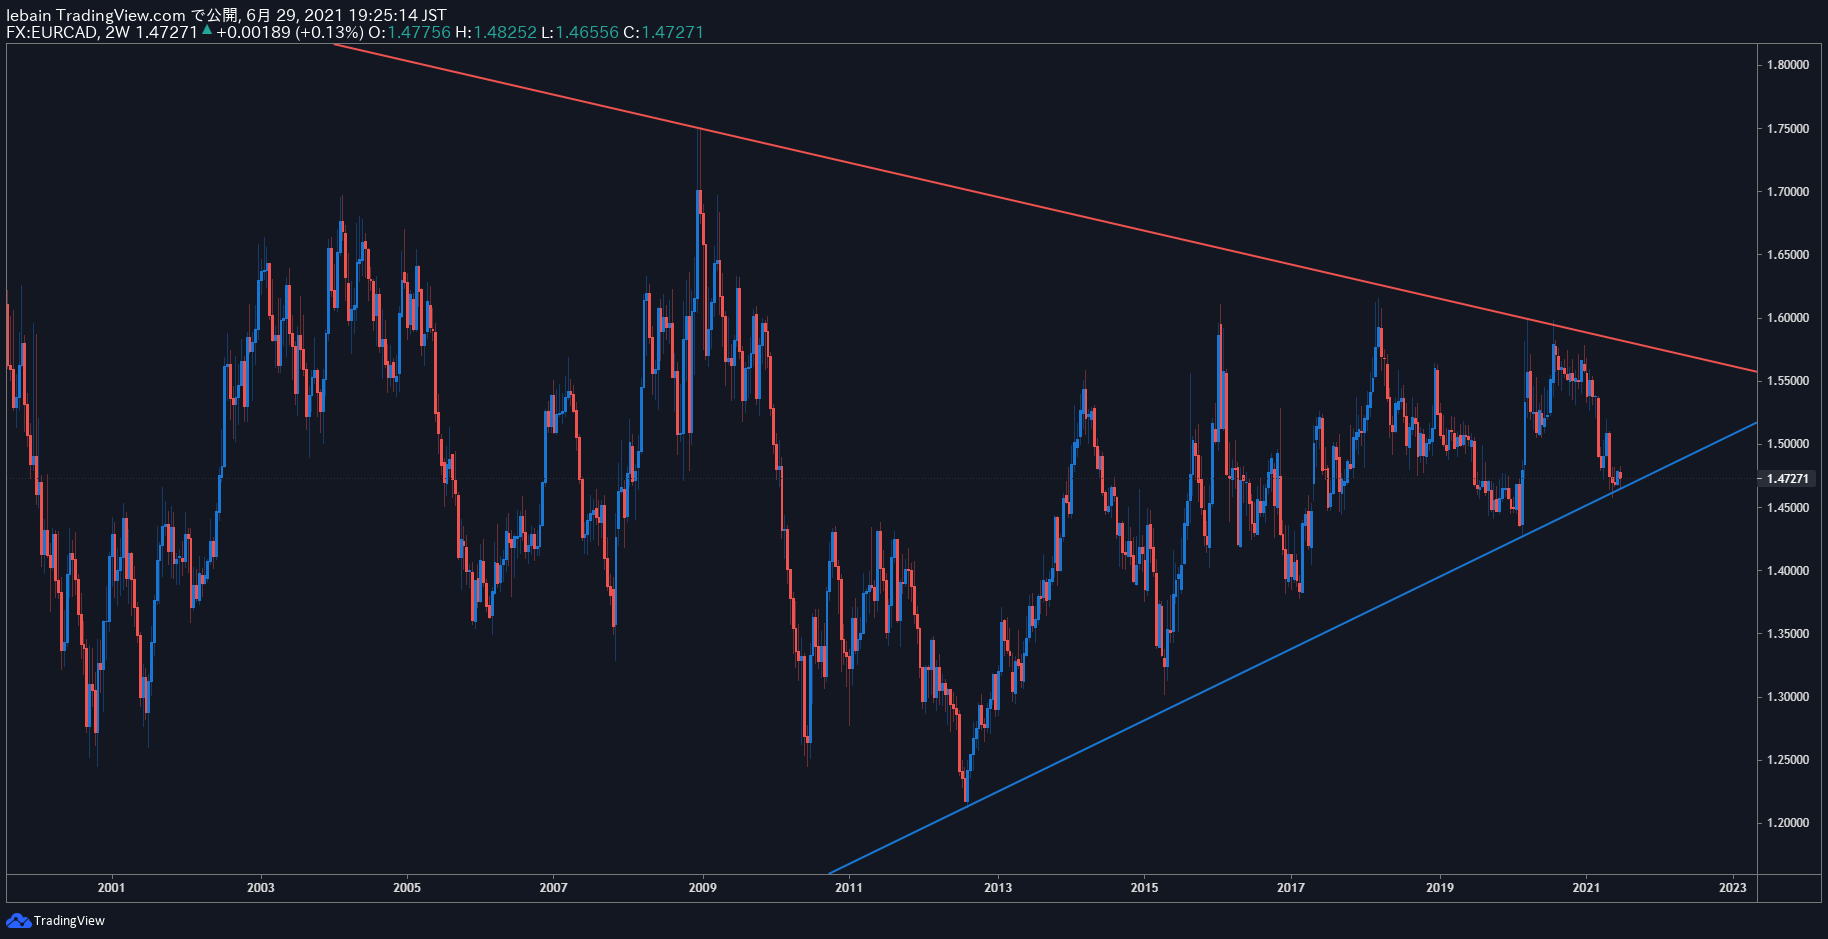This screenshot has height=939, width=1828.
Task: Click the TradingView logo icon
Action: tap(18, 920)
